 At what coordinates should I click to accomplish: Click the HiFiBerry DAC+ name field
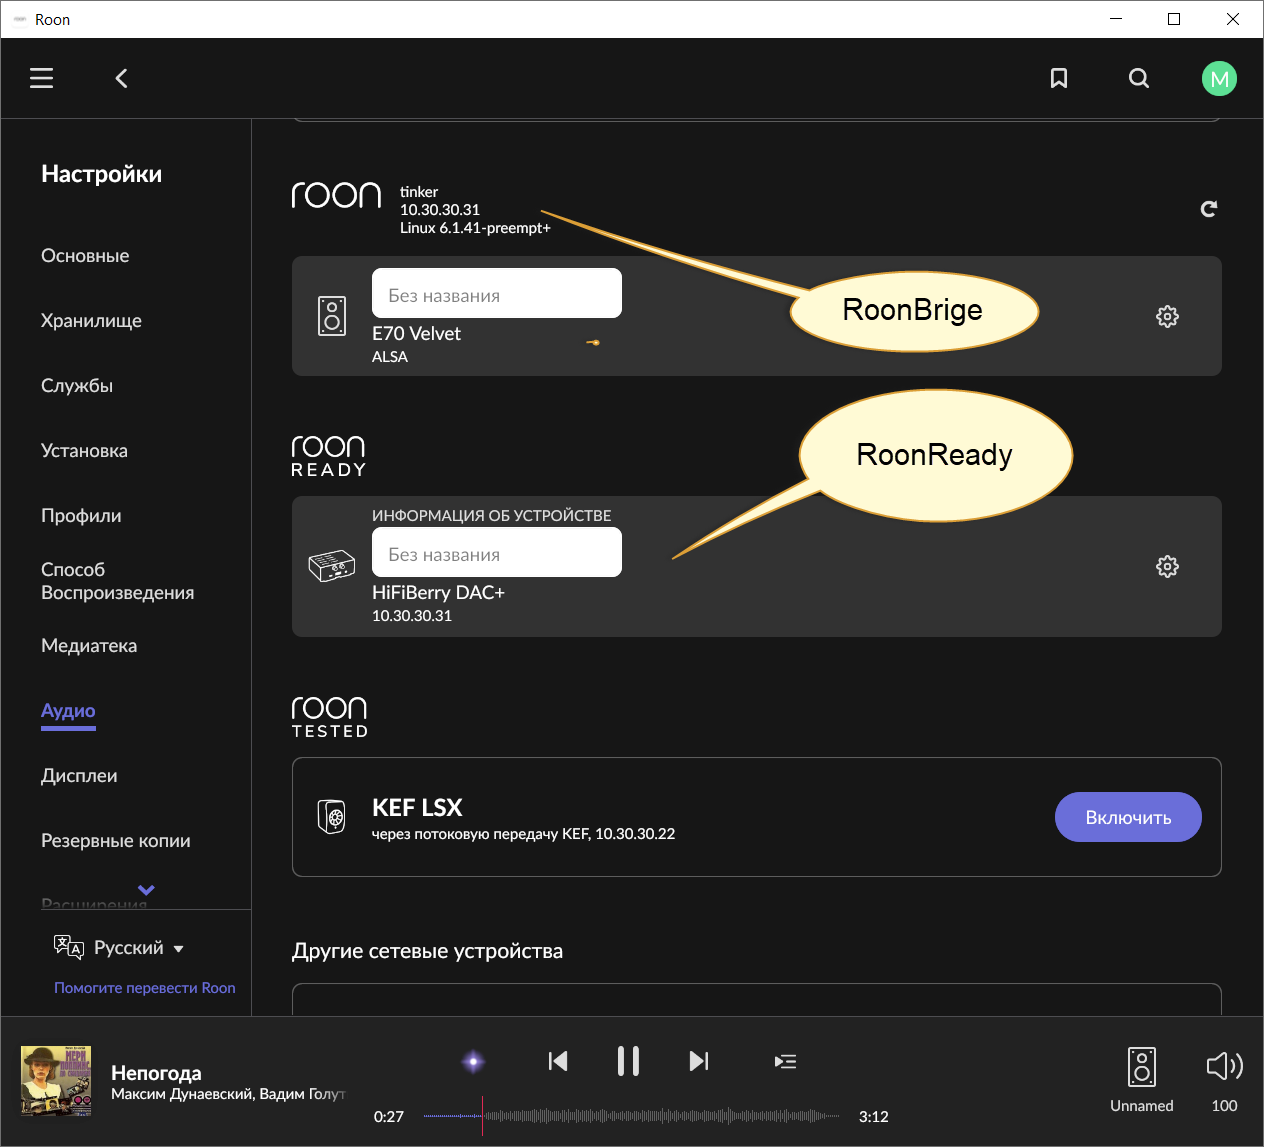tap(497, 552)
